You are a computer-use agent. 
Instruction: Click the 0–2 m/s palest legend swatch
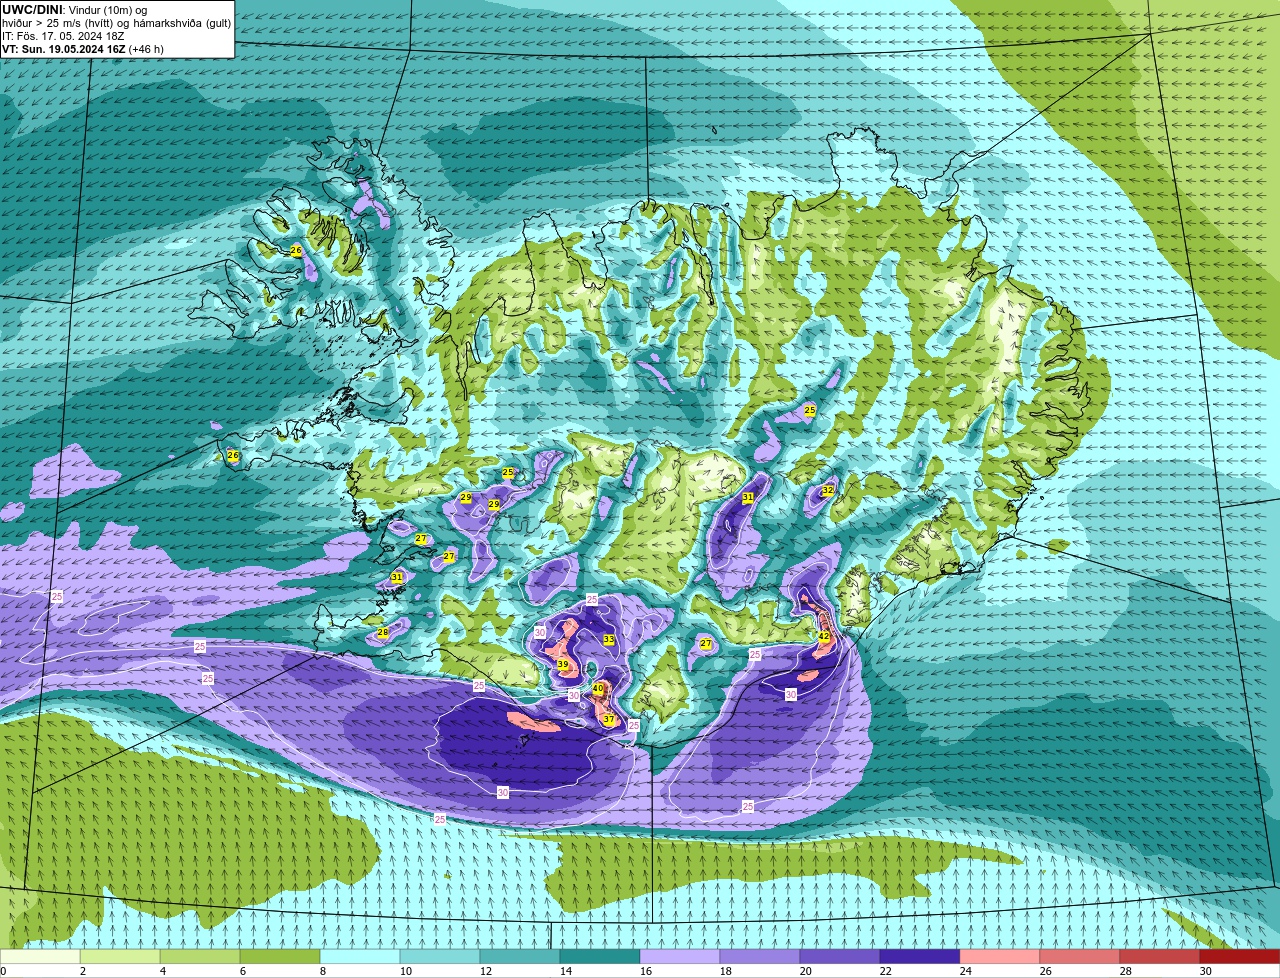pyautogui.click(x=40, y=957)
